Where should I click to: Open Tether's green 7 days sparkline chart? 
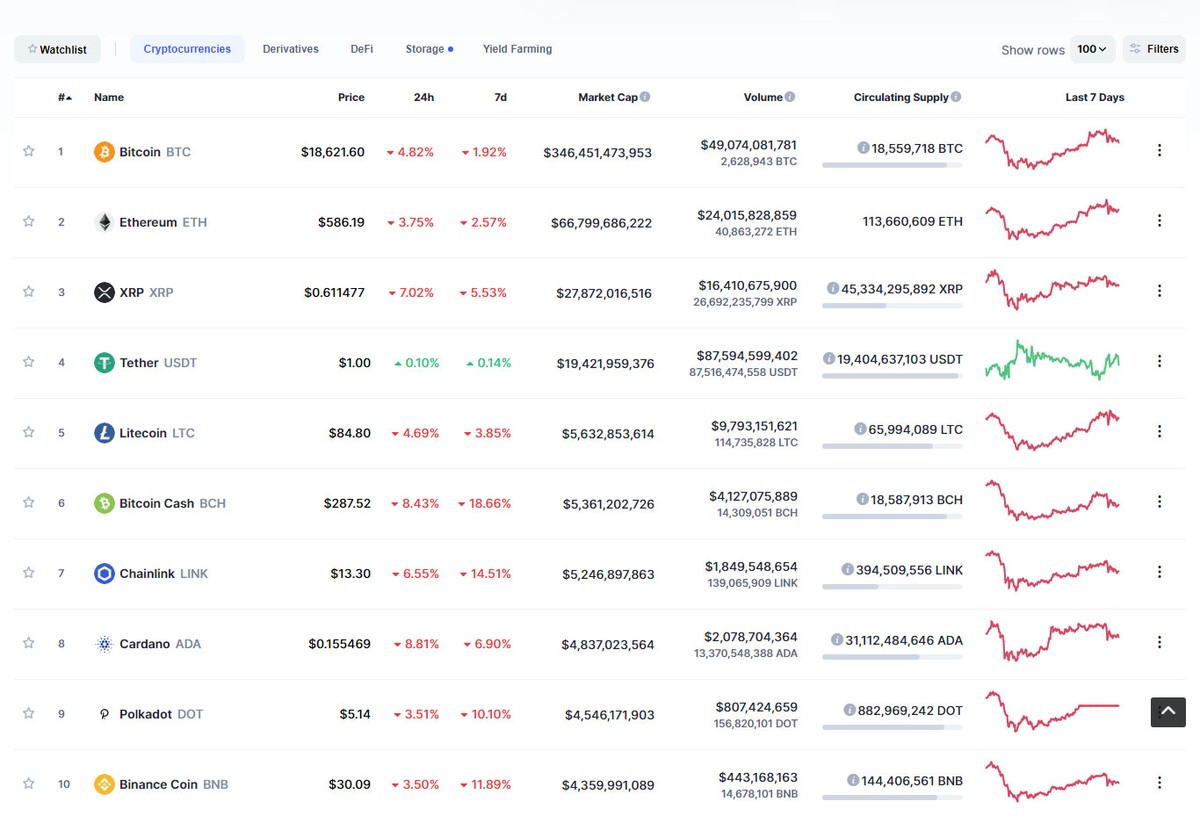(1052, 361)
